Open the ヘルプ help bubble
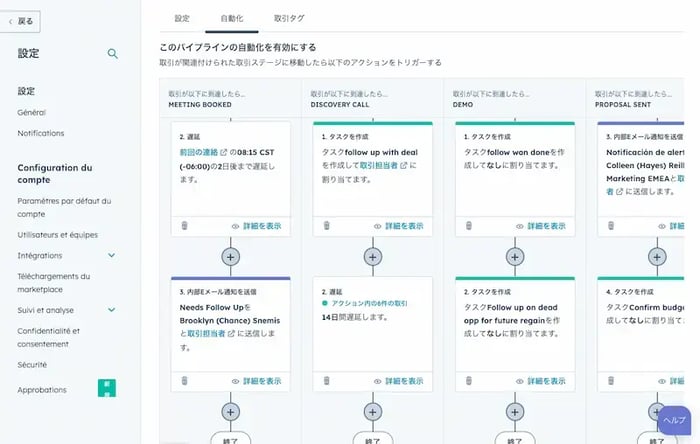The height and width of the screenshot is (444, 700). point(674,420)
